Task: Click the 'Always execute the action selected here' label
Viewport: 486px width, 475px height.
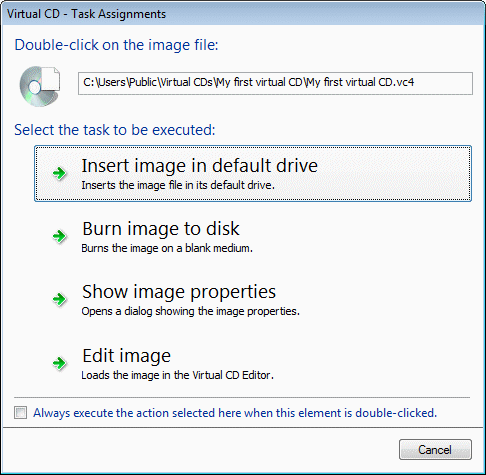Action: tap(235, 413)
